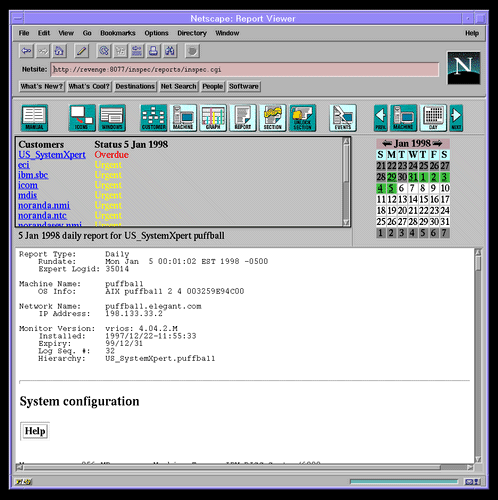Viewport: 498px width, 500px height.
Task: Open the Window menu
Action: 227,33
